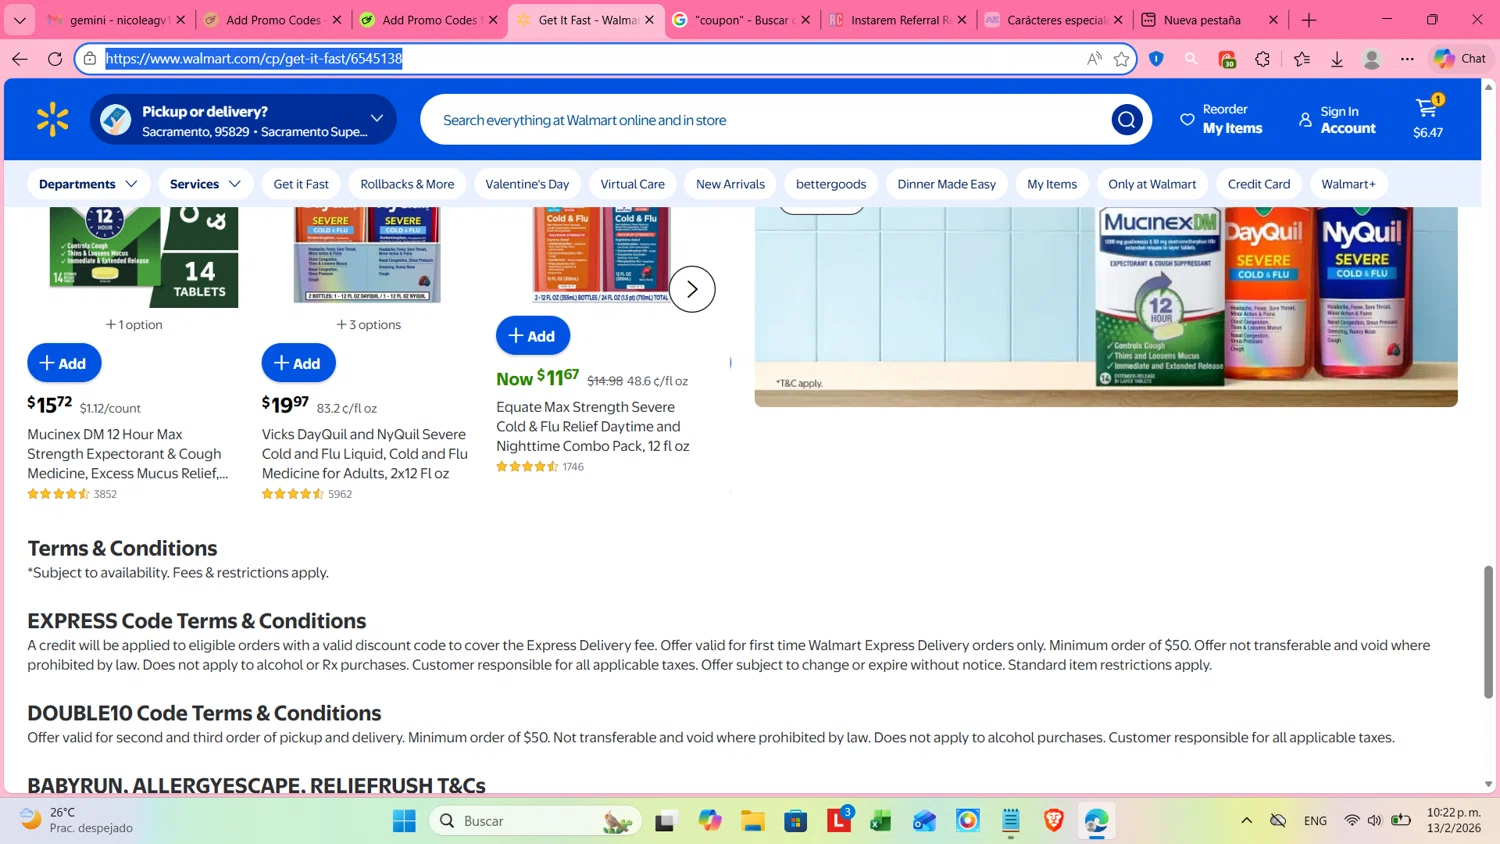View site information lock icon
This screenshot has width=1500, height=844.
(x=90, y=59)
